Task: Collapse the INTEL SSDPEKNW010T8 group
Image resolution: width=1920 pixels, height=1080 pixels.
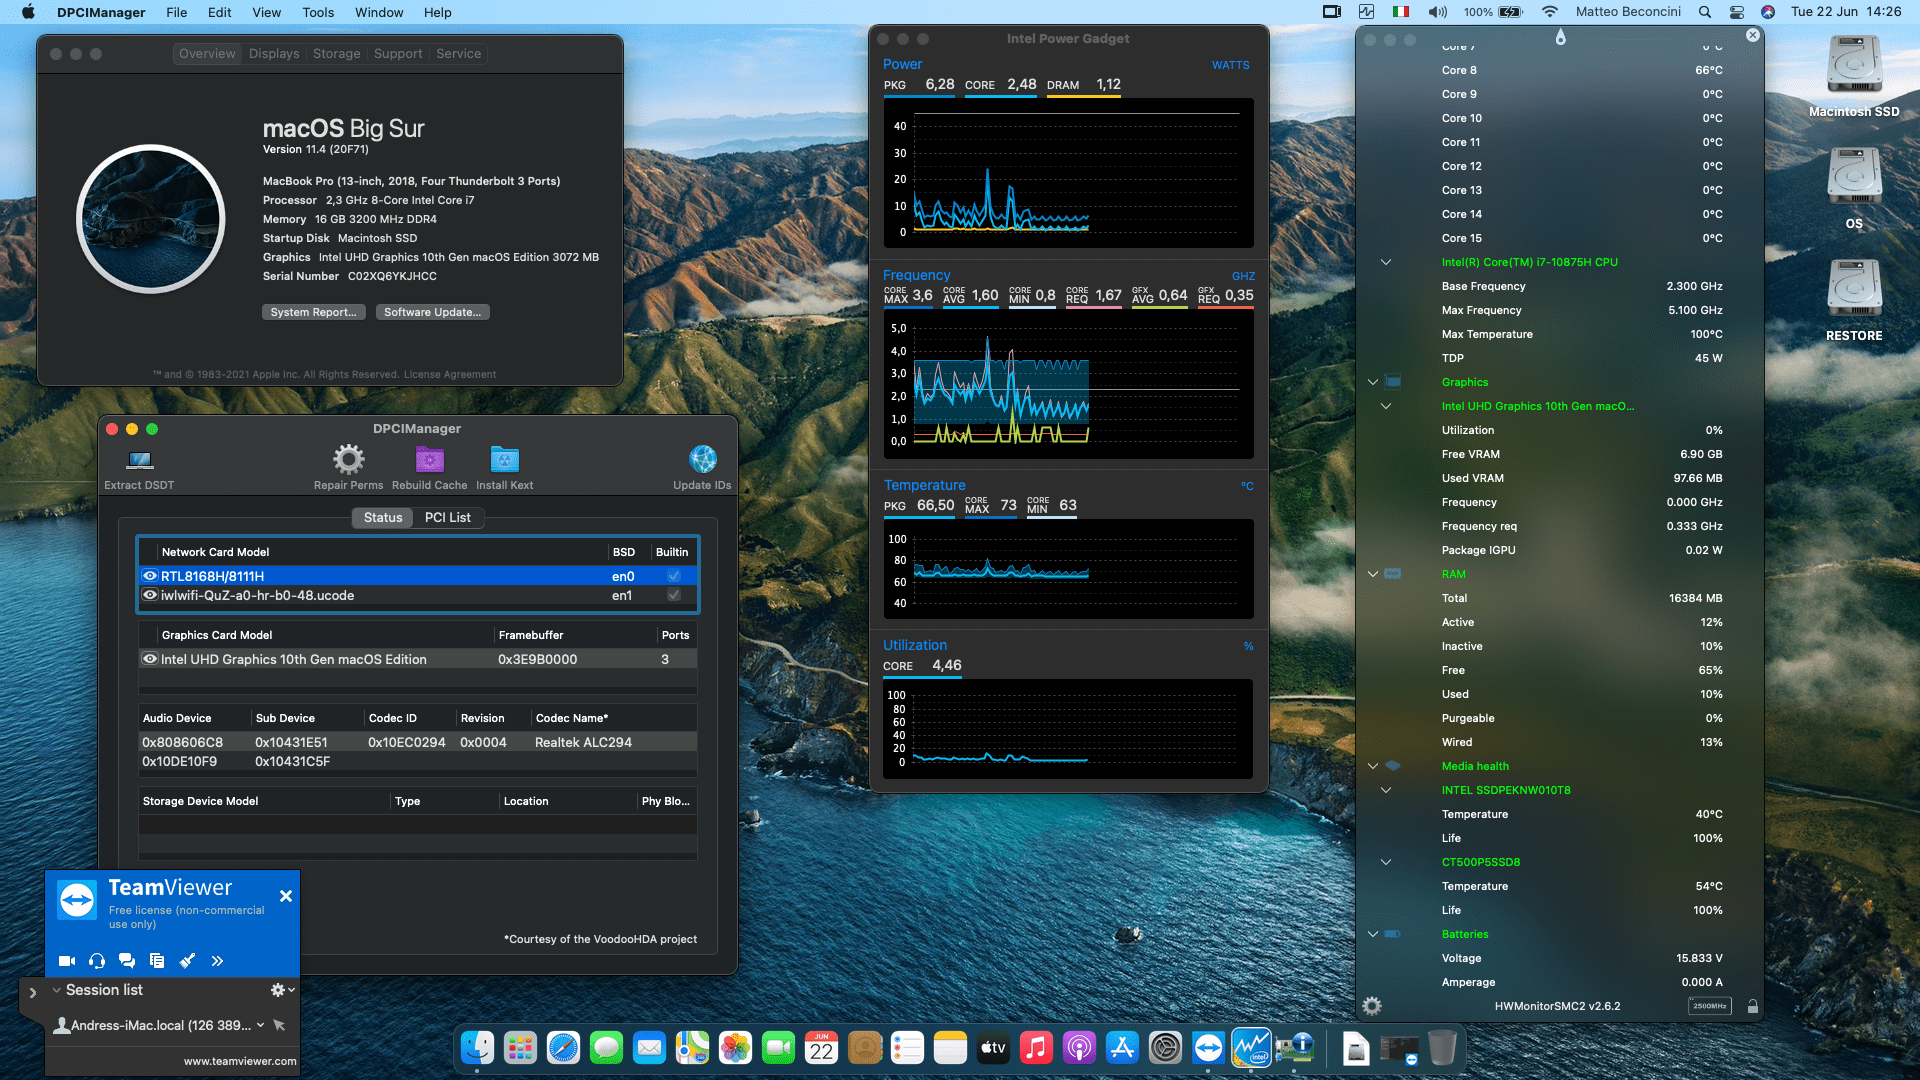Action: point(1386,790)
